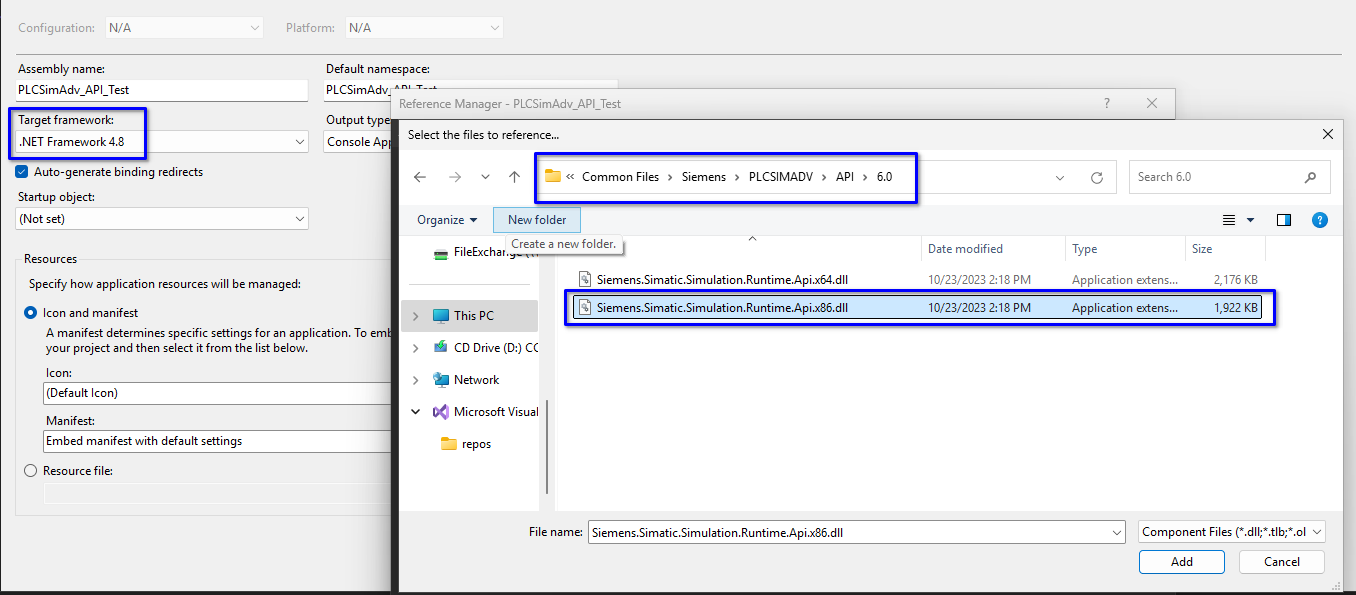Screen dimensions: 1356x595
Task: Select the Icon and manifest option
Action: point(30,313)
